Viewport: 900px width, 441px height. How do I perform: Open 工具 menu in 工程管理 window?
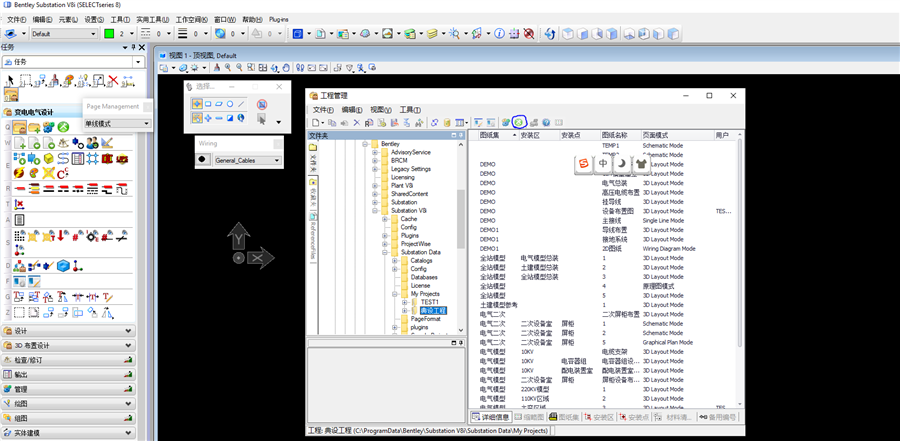[x=410, y=110]
